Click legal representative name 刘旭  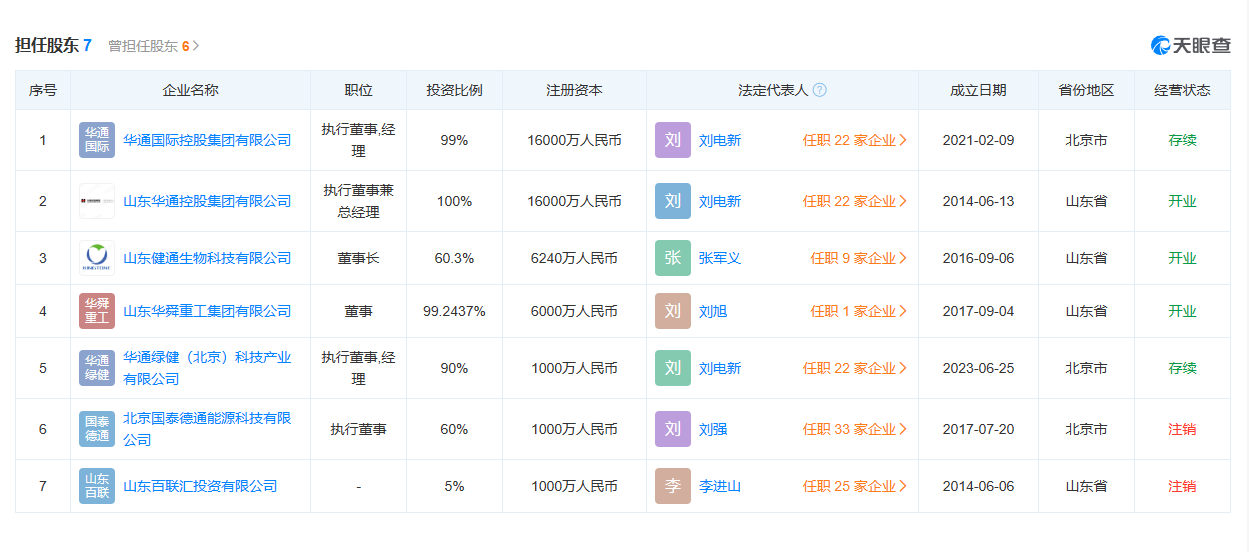point(713,311)
